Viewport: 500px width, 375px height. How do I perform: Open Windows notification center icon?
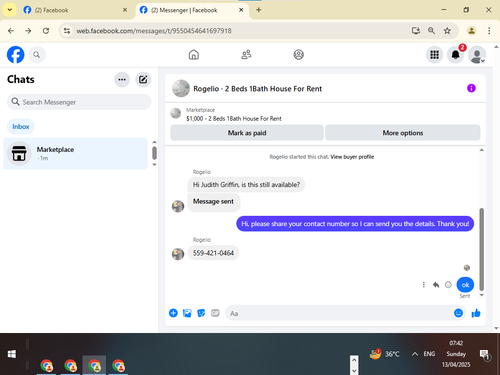[484, 354]
